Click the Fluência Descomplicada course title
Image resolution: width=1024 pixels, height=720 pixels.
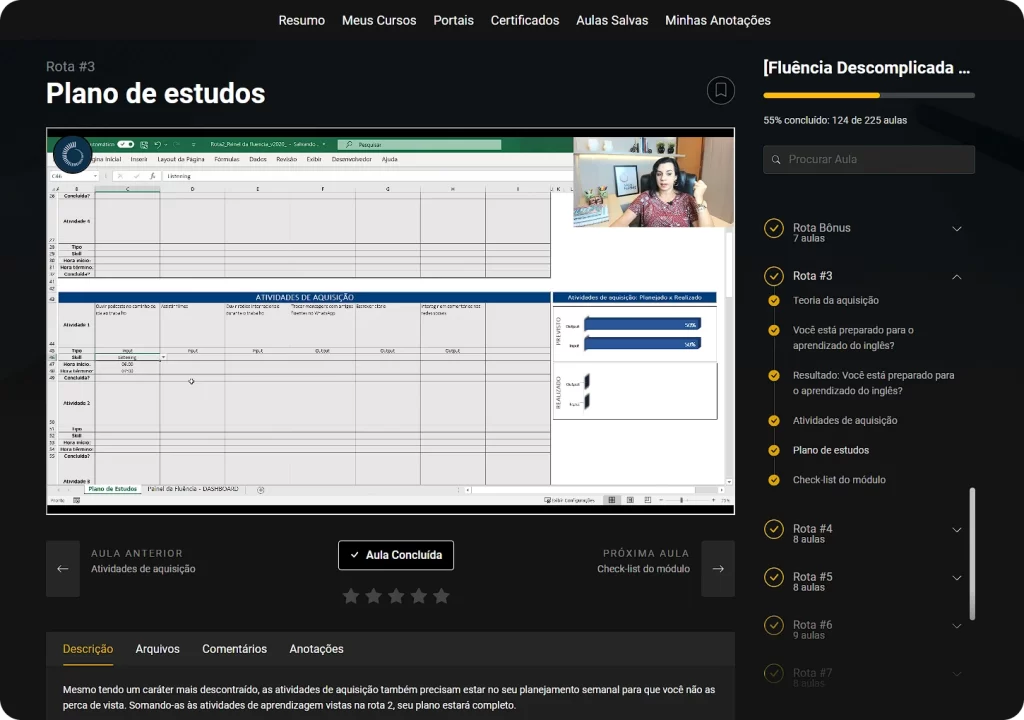tap(867, 68)
